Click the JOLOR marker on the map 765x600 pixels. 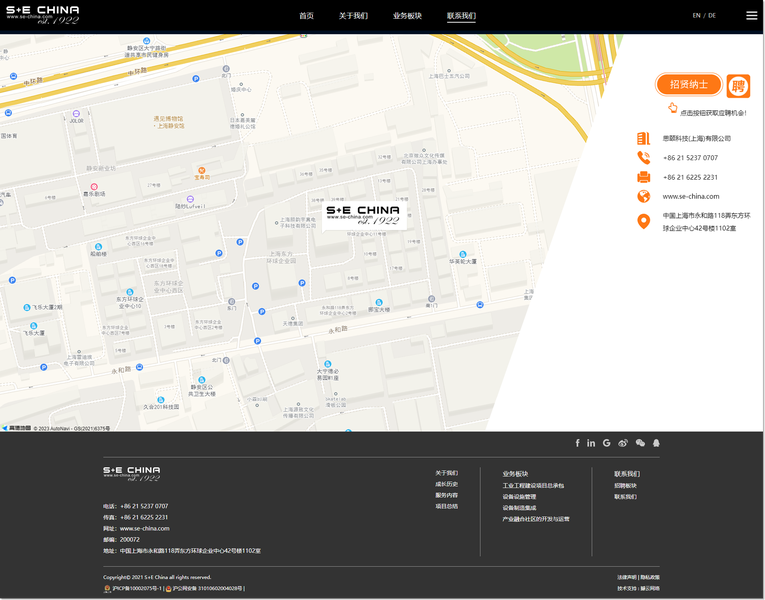(76, 114)
